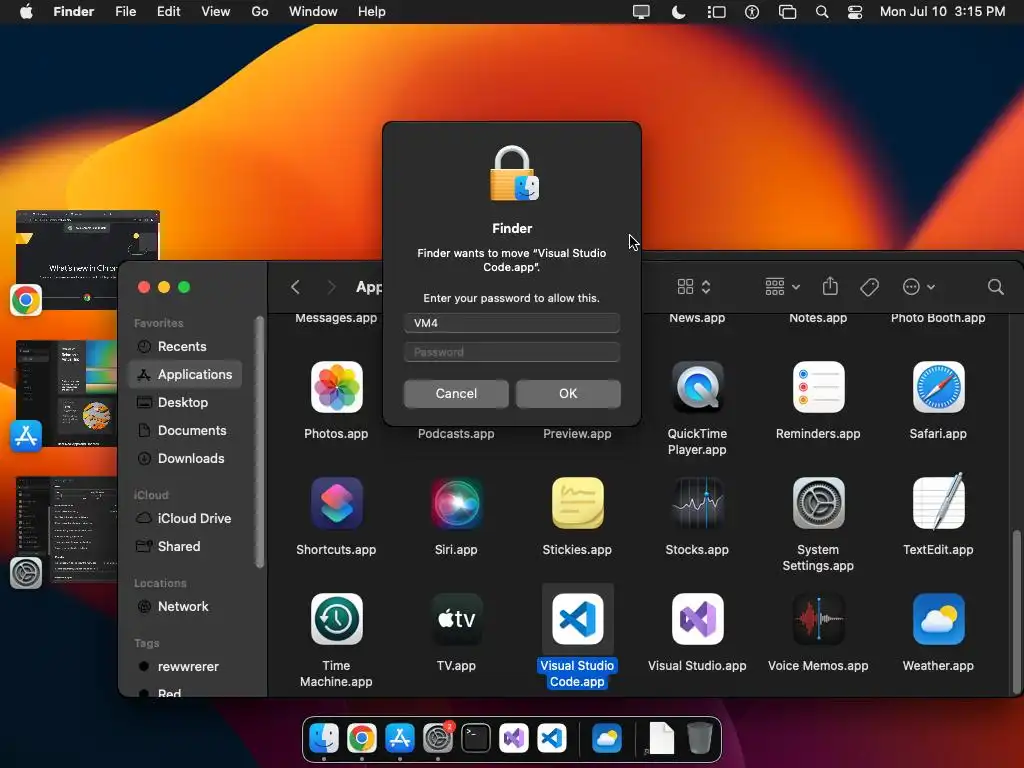The width and height of the screenshot is (1024, 768).
Task: Select Weather.app icon in Finder window
Action: coord(938,618)
